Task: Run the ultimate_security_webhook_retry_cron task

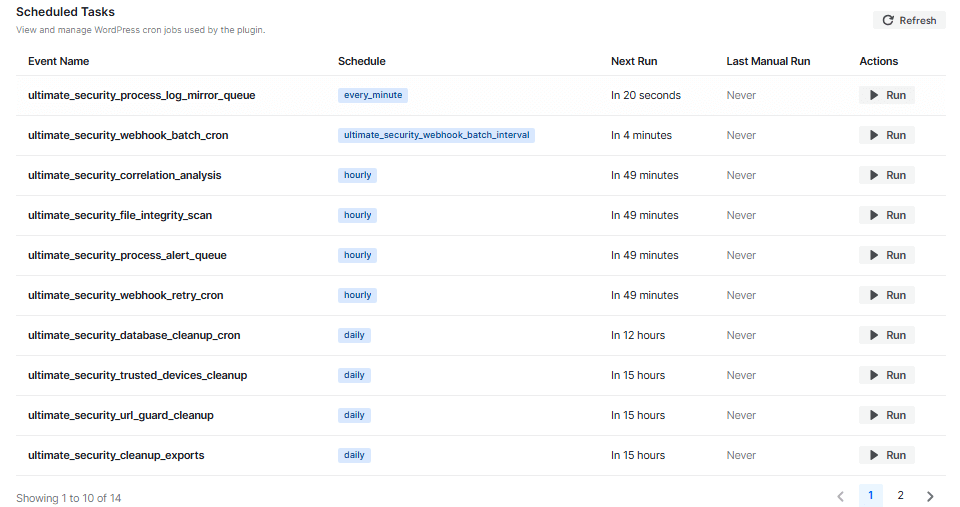Action: [886, 295]
